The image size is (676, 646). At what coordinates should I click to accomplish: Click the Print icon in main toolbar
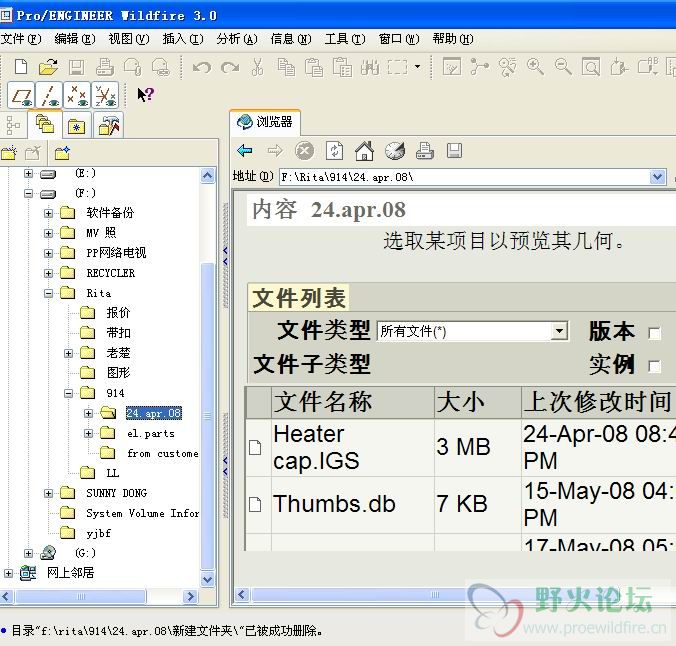tap(104, 67)
